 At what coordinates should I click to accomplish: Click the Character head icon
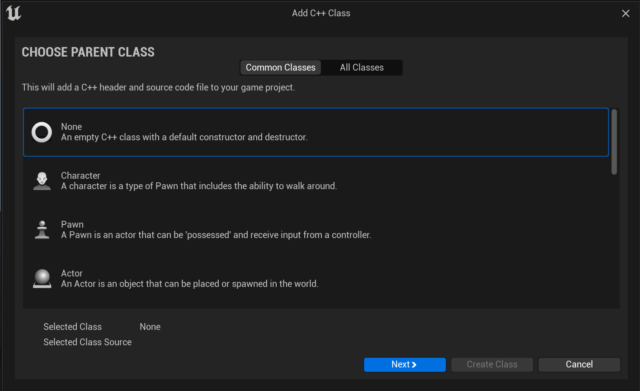click(42, 181)
